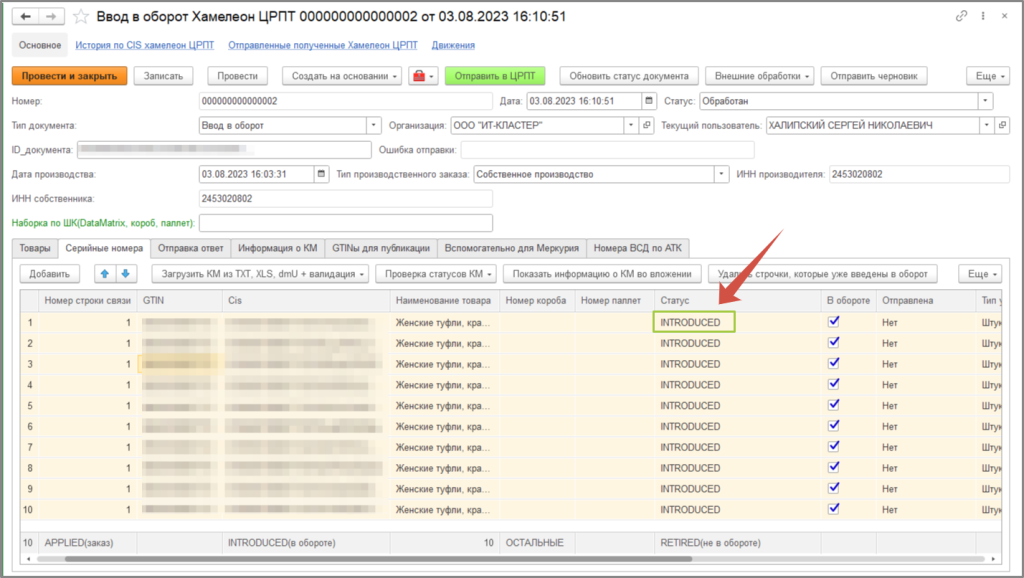The width and height of the screenshot is (1024, 578).
Task: Open the Тип производственного заказа dropdown arrow
Action: 722,174
